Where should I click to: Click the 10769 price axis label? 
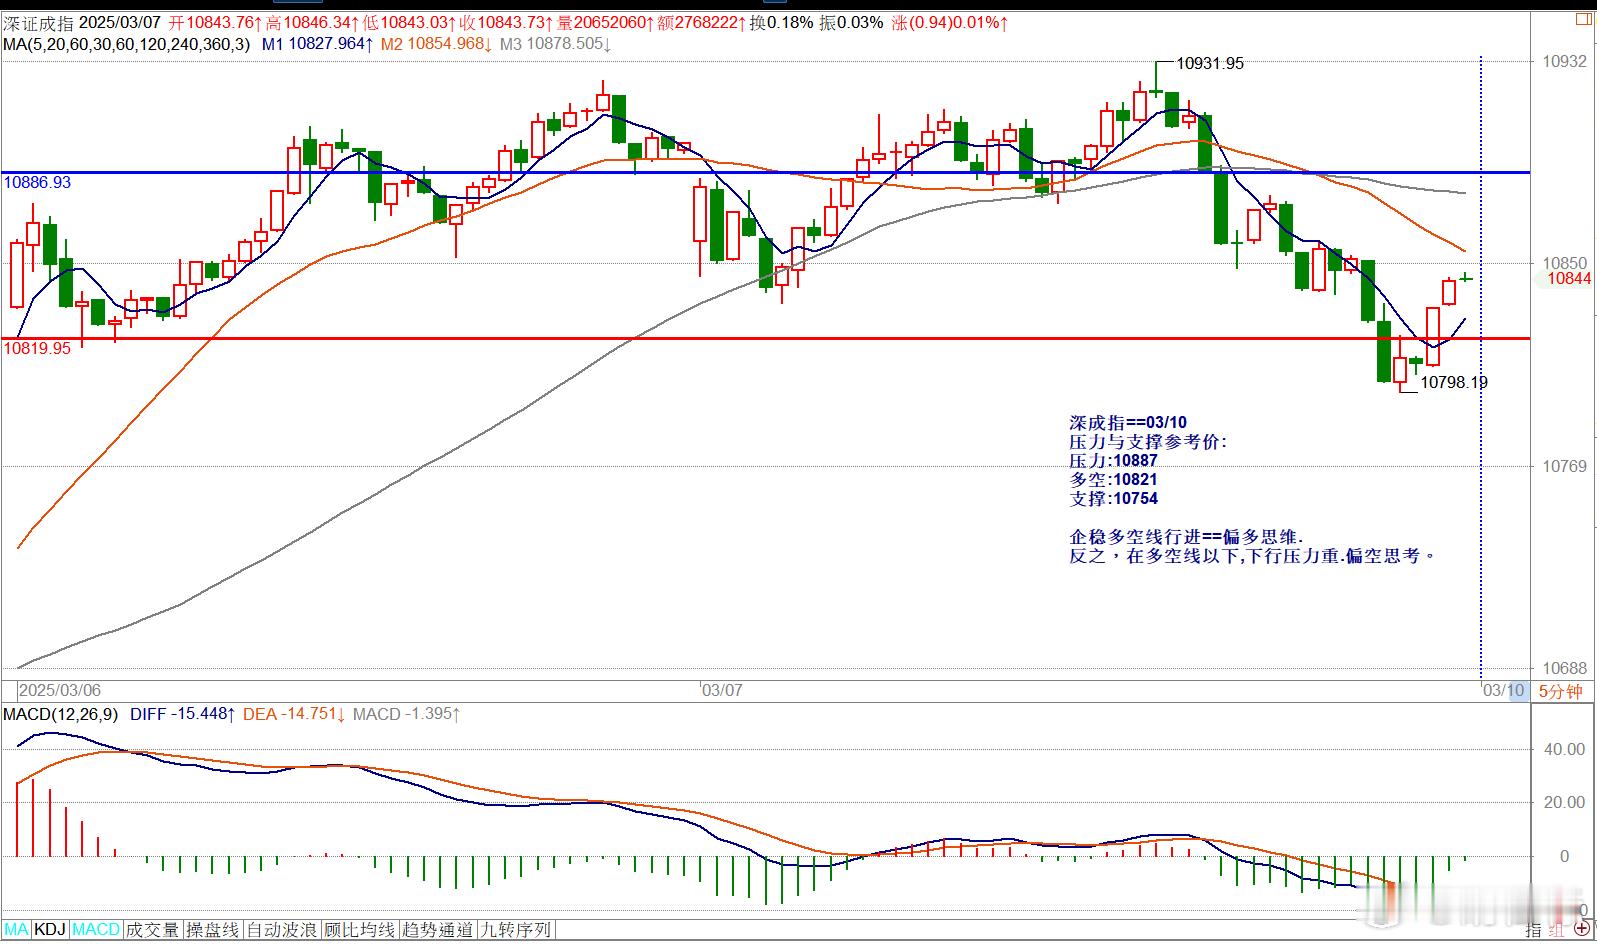point(1564,466)
